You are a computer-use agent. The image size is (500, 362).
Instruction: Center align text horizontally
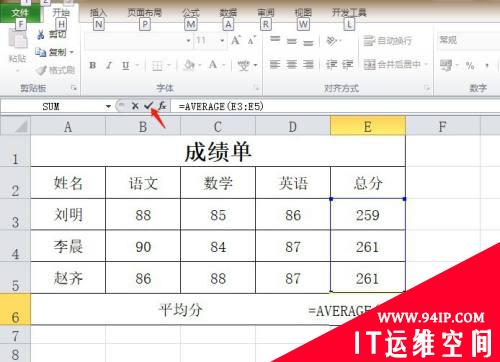point(292,64)
